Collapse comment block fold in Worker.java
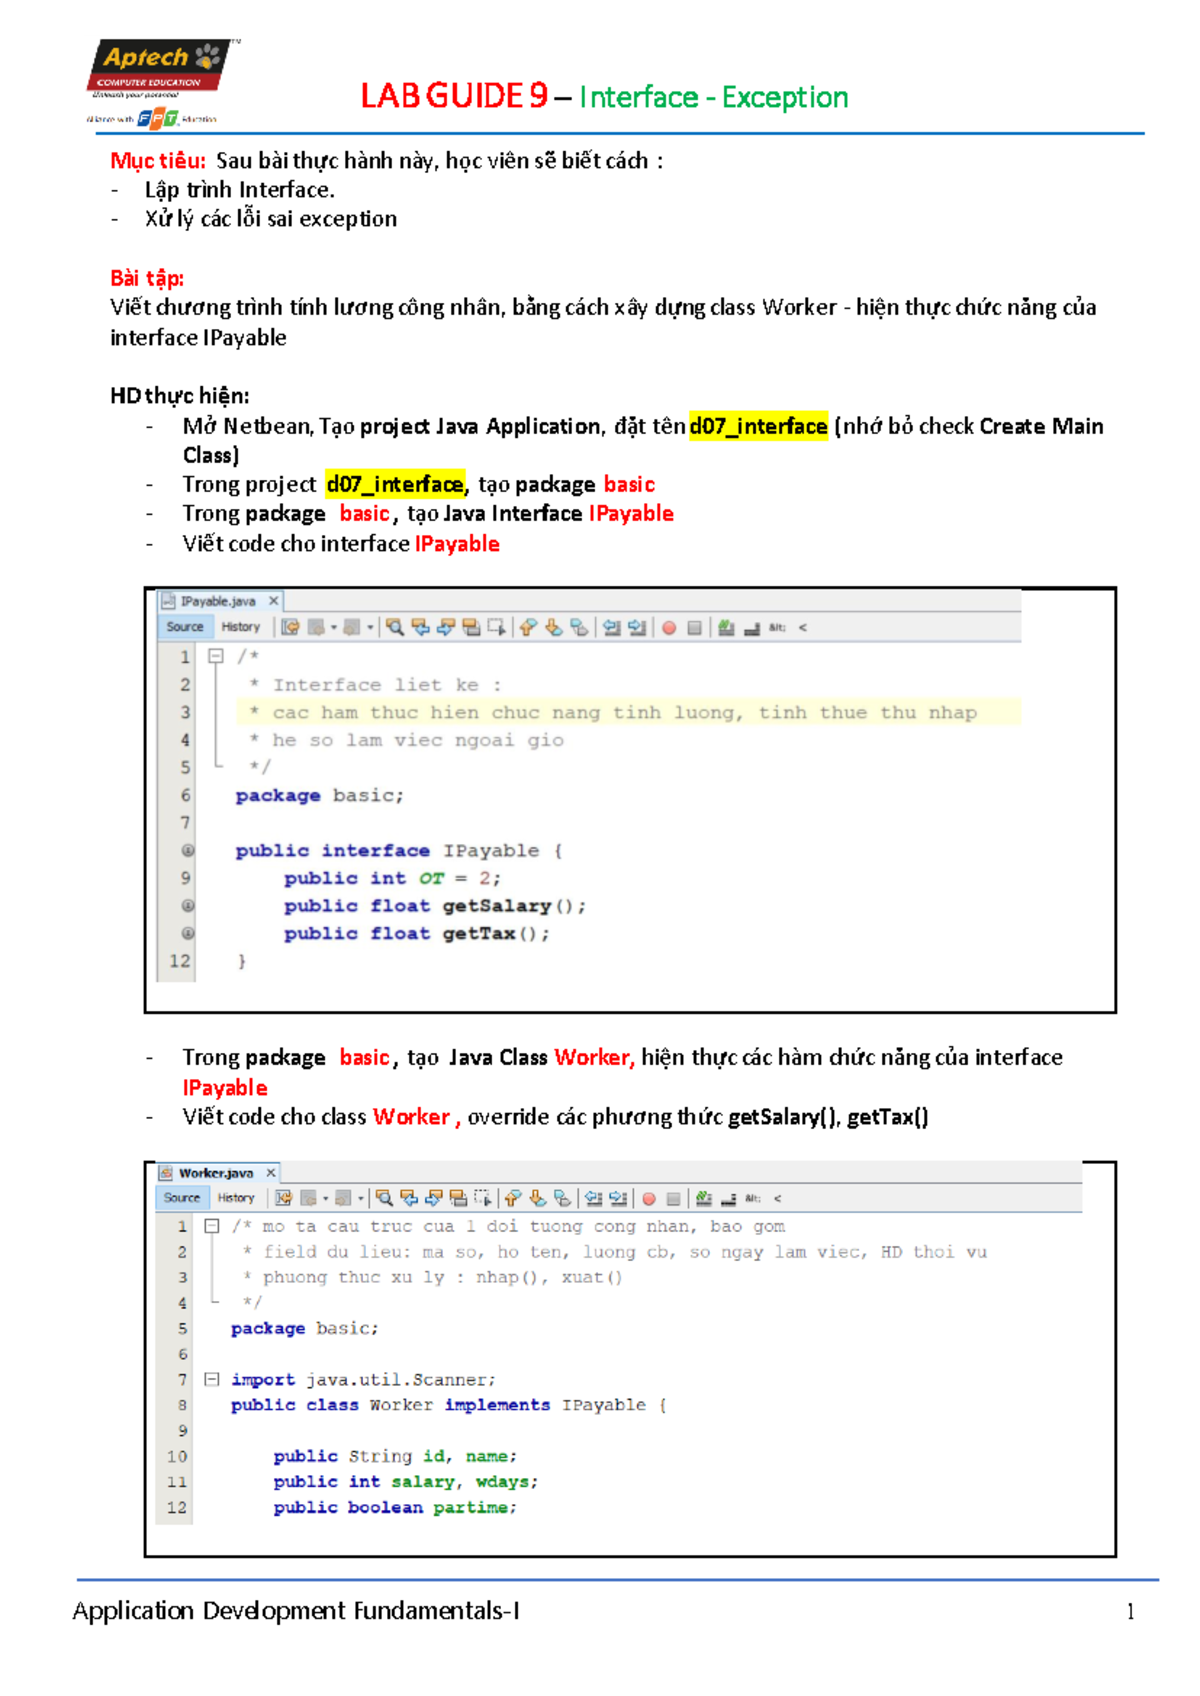The width and height of the screenshot is (1200, 1696). [211, 1226]
